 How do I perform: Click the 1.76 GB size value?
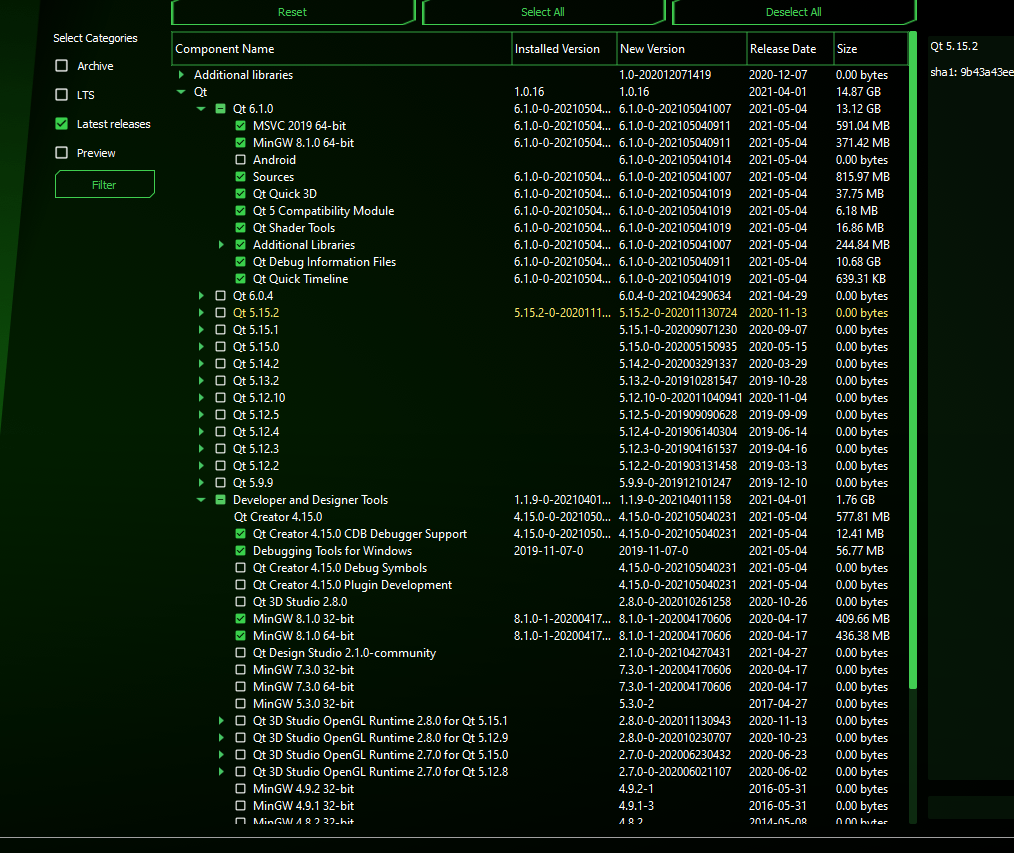coord(855,500)
